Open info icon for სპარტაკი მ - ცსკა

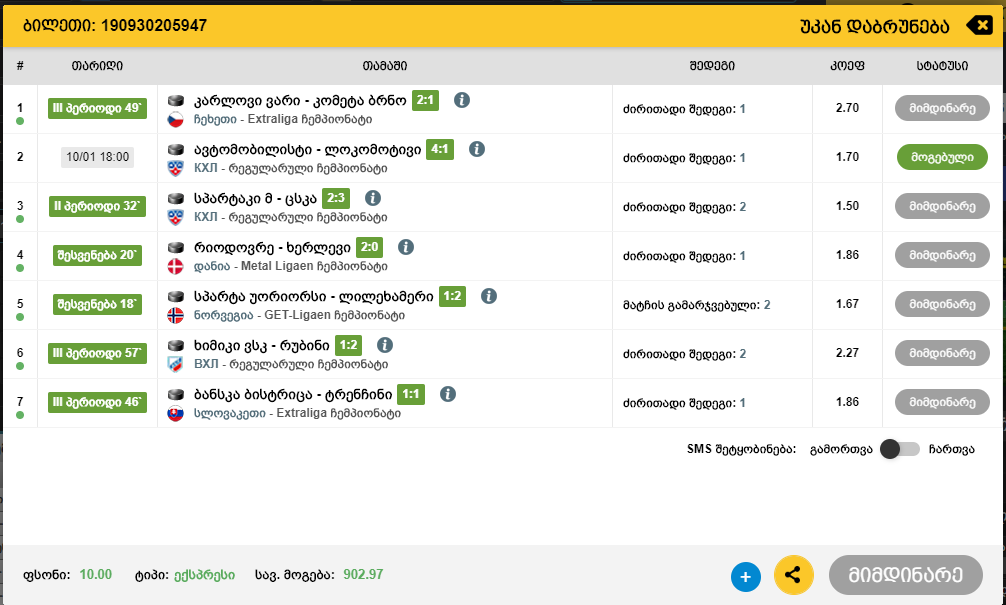373,198
